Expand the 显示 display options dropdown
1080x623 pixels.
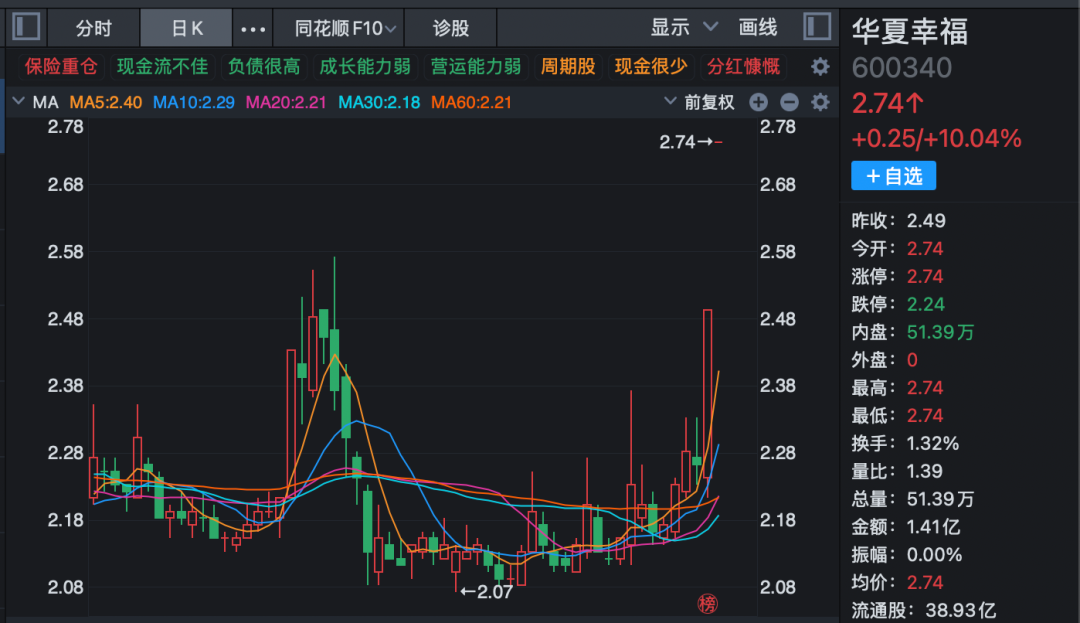coord(685,28)
